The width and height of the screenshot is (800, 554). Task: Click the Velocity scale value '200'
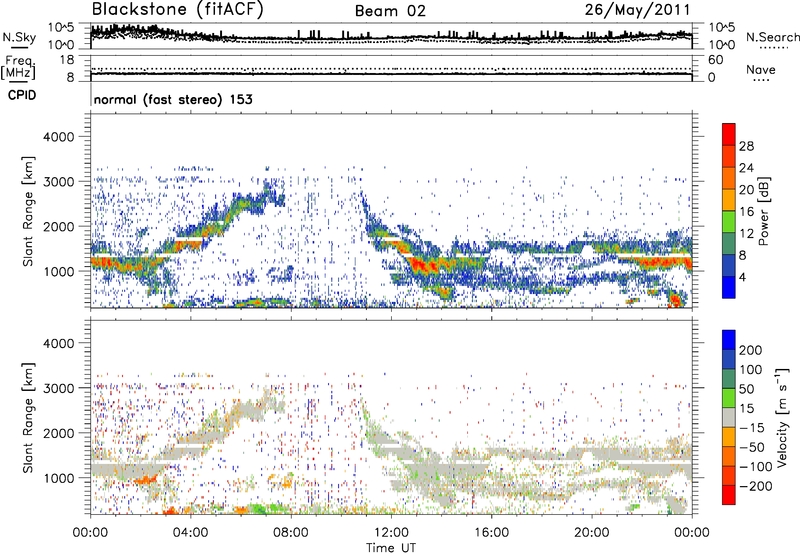click(x=751, y=350)
